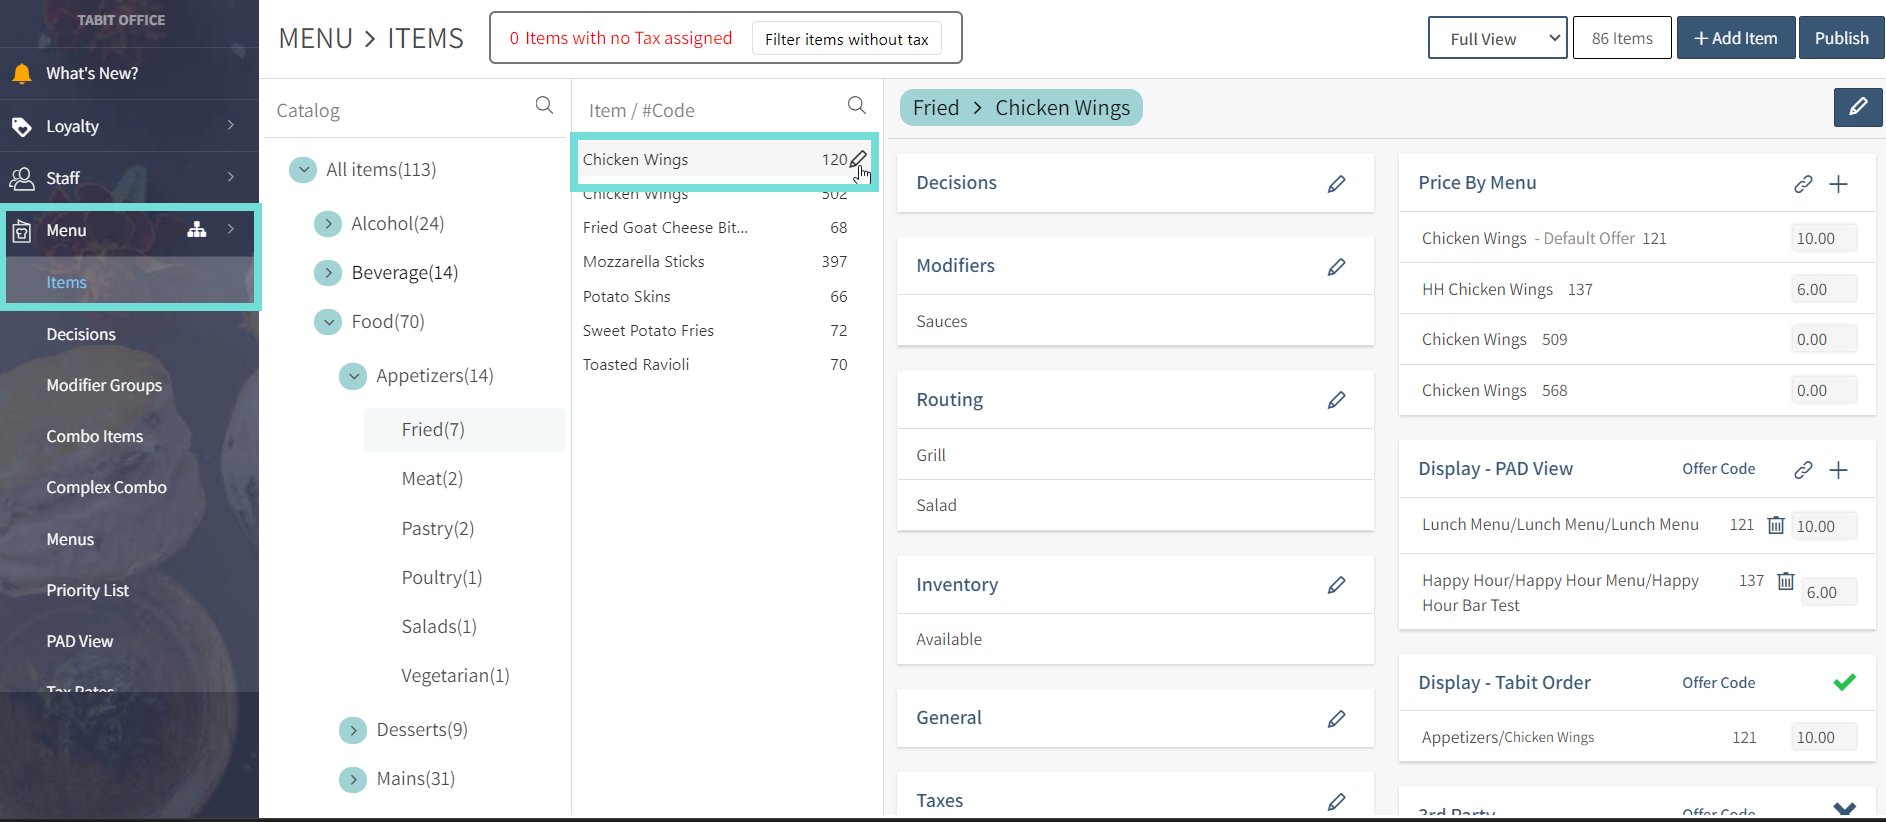Open the menu structure hierarchy icon
Screen dimensions: 1886x822
[197, 230]
